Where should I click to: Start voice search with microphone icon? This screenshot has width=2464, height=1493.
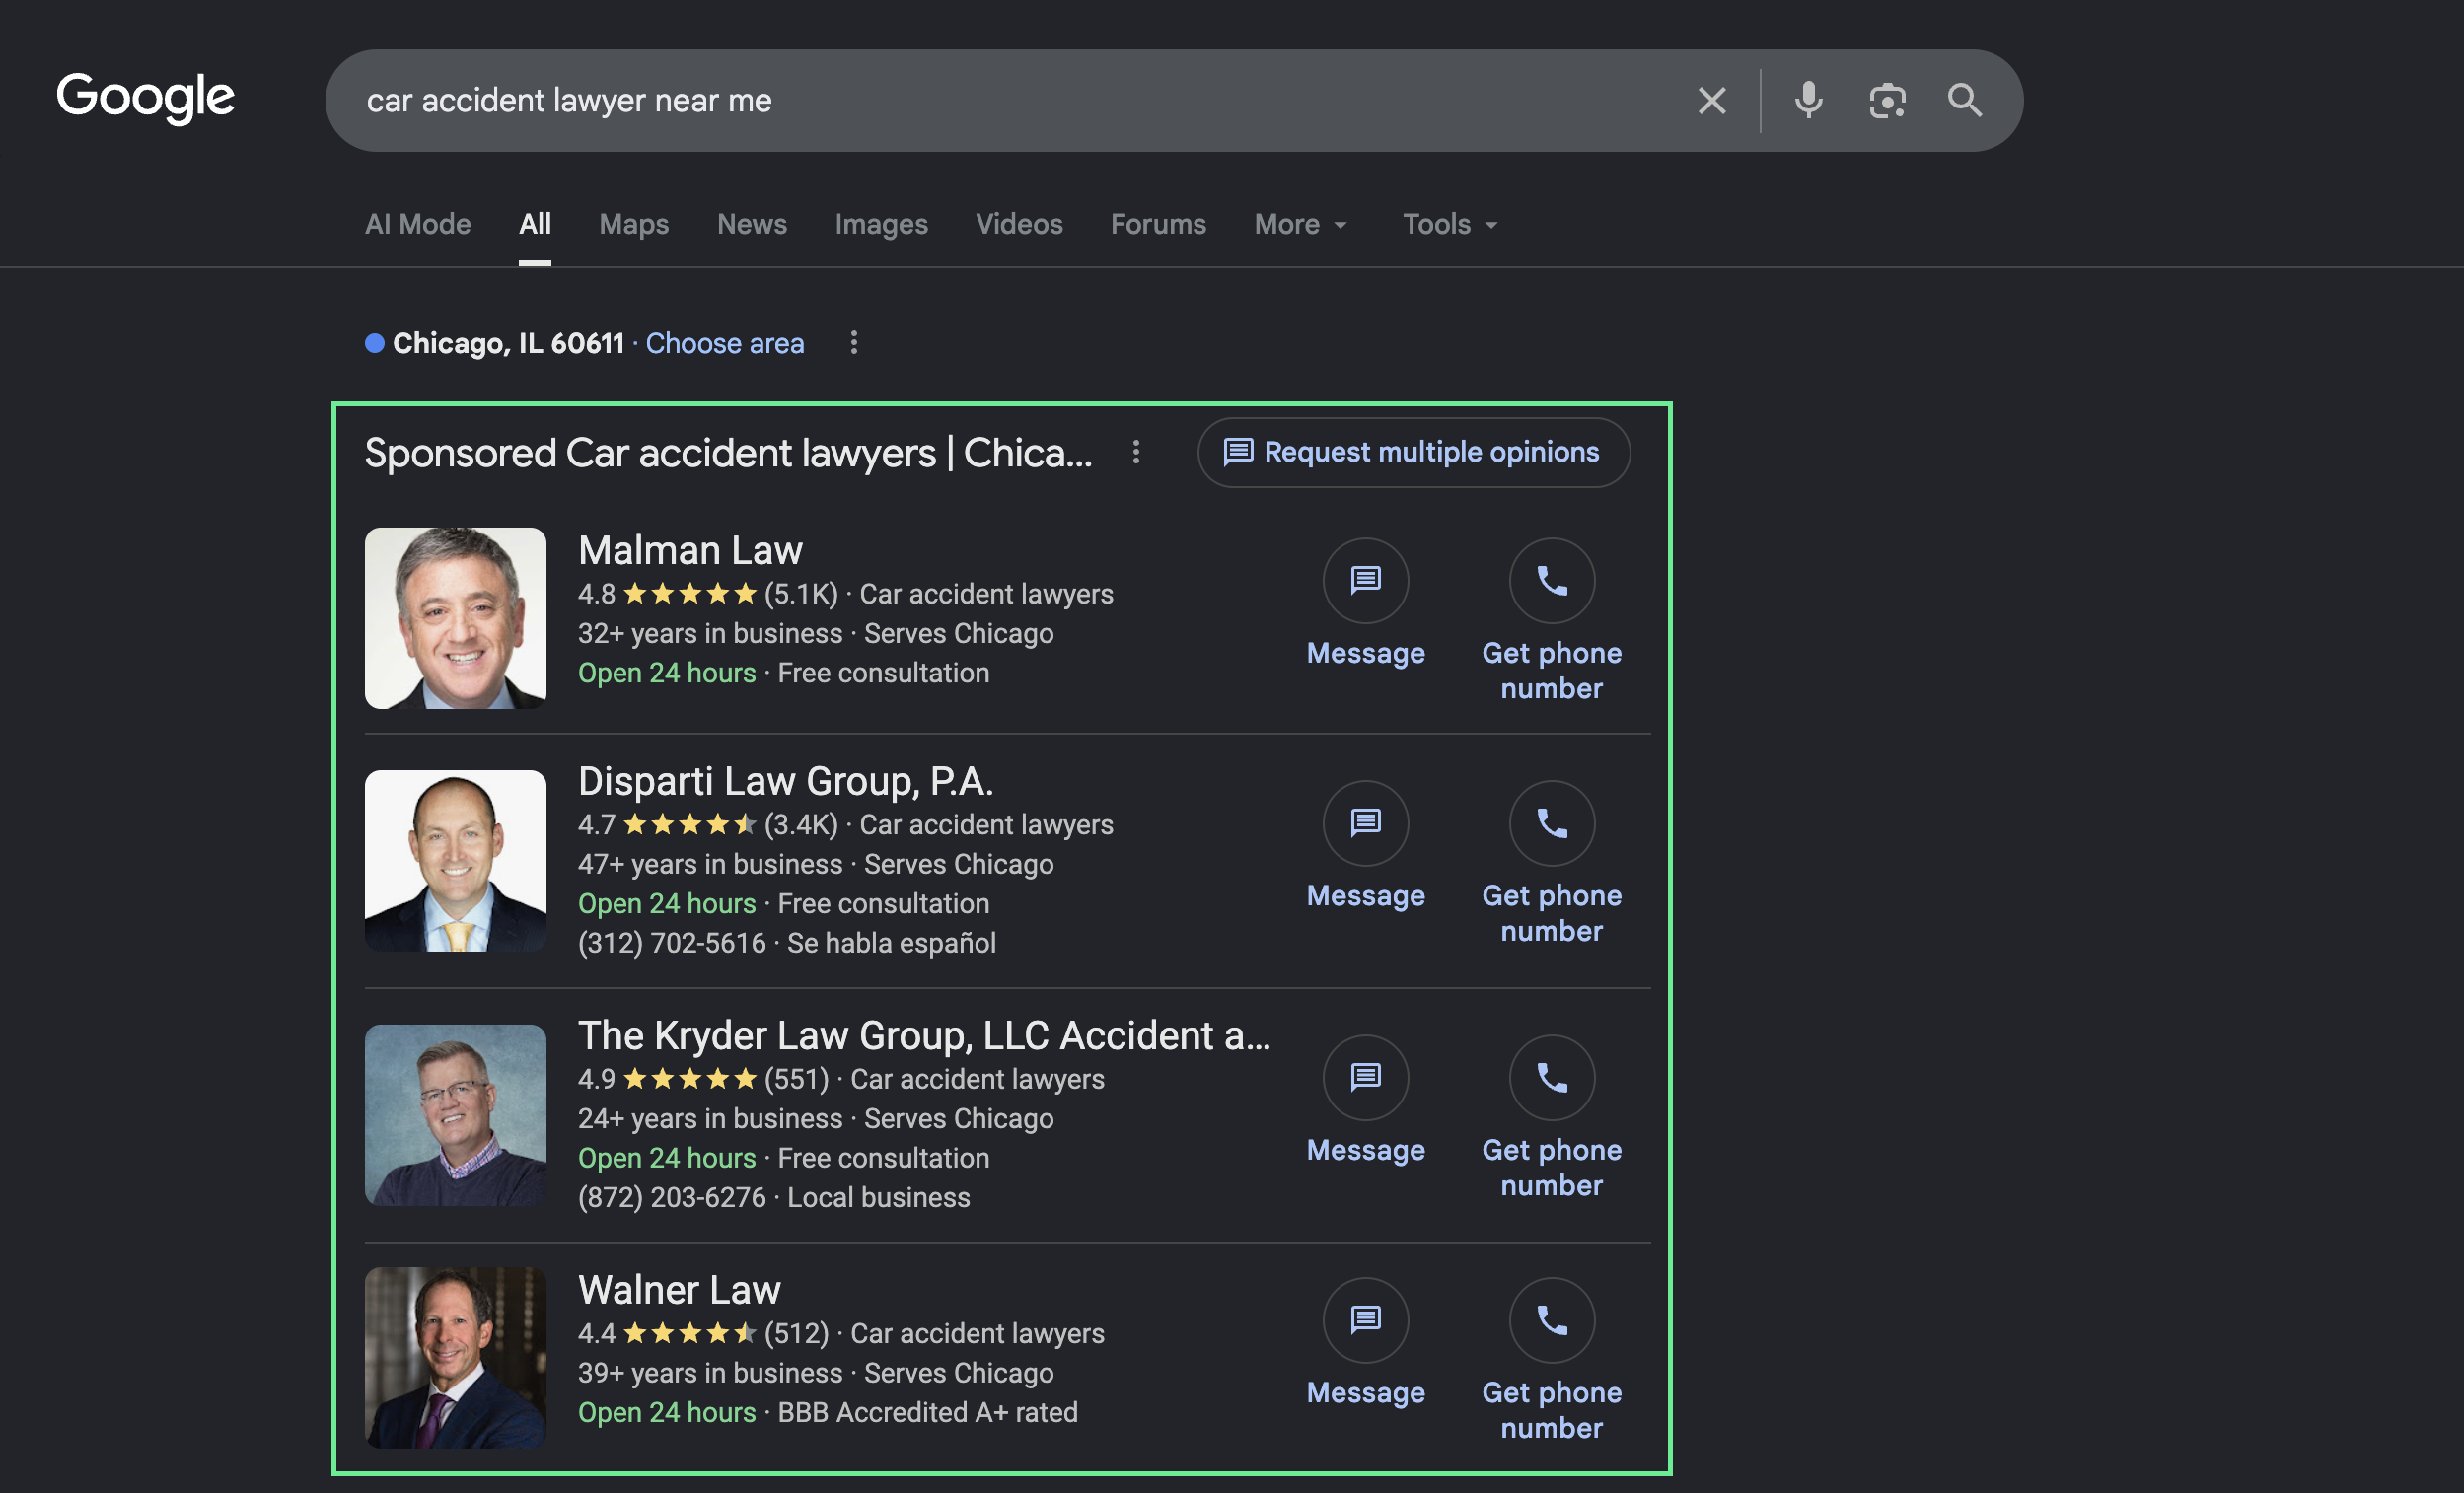1808,100
